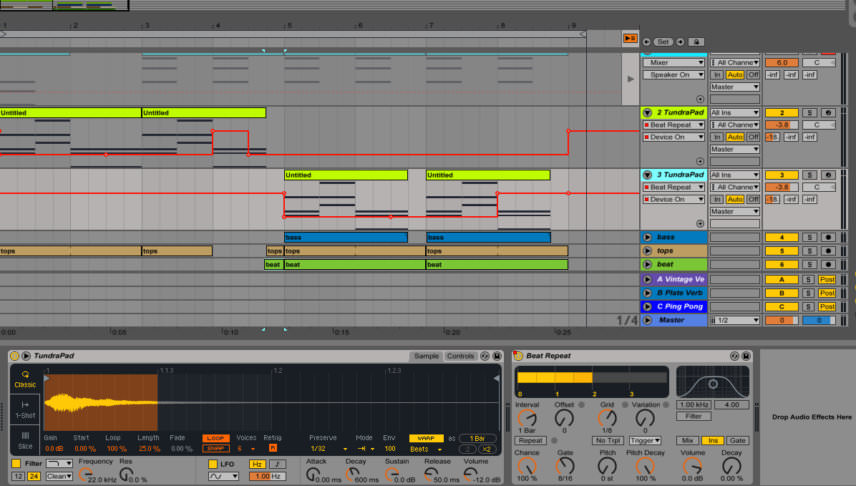Arm the beat track for recording
856x486 pixels.
point(828,264)
